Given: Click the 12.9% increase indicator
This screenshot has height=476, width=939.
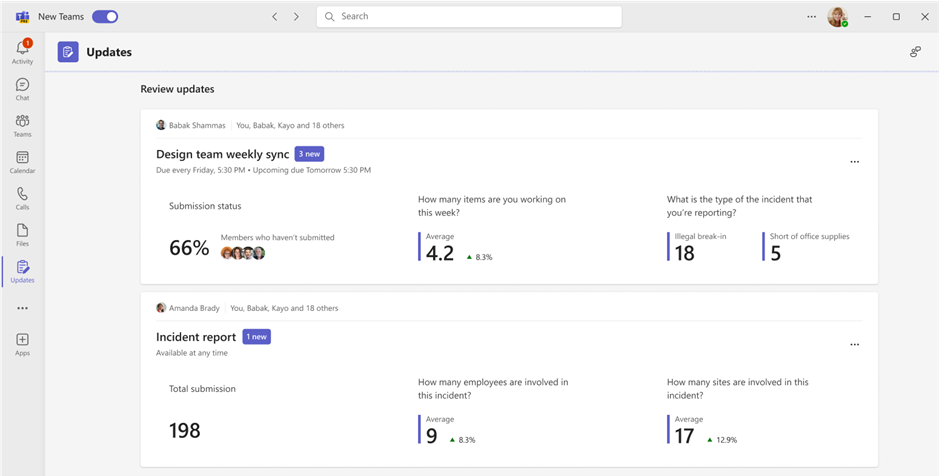Looking at the screenshot, I should [722, 440].
